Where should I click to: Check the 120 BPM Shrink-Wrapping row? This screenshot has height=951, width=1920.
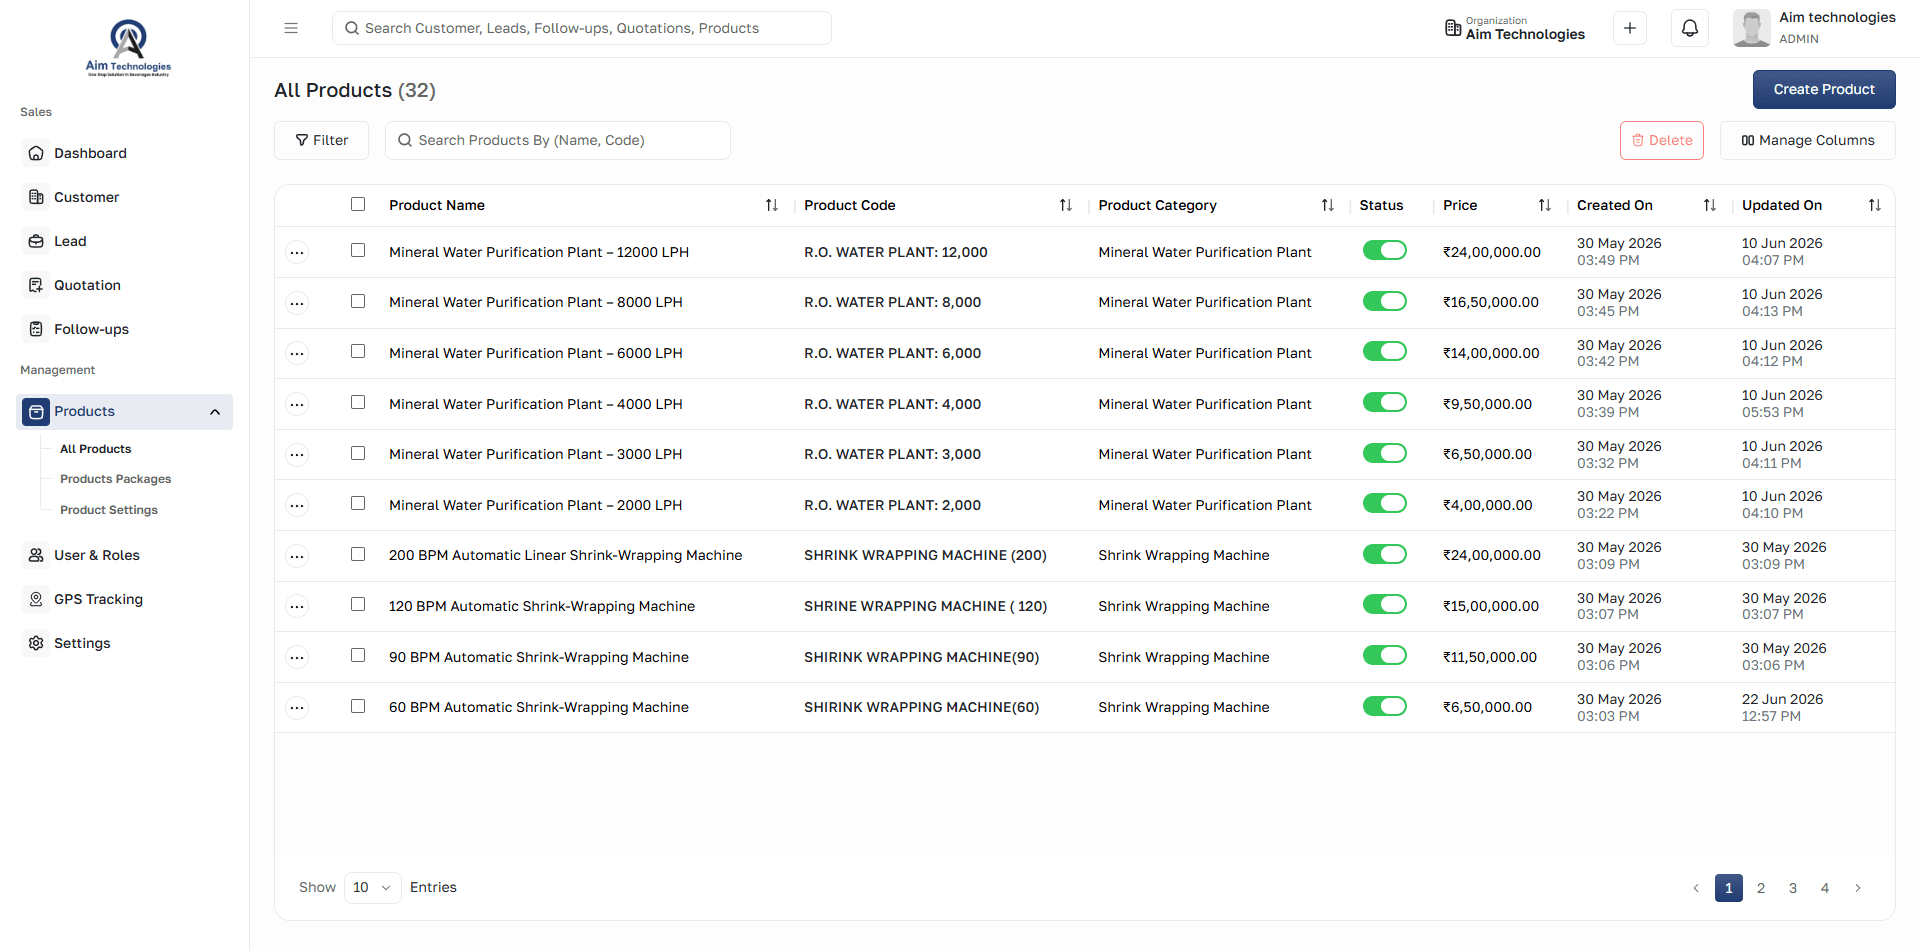pos(358,604)
